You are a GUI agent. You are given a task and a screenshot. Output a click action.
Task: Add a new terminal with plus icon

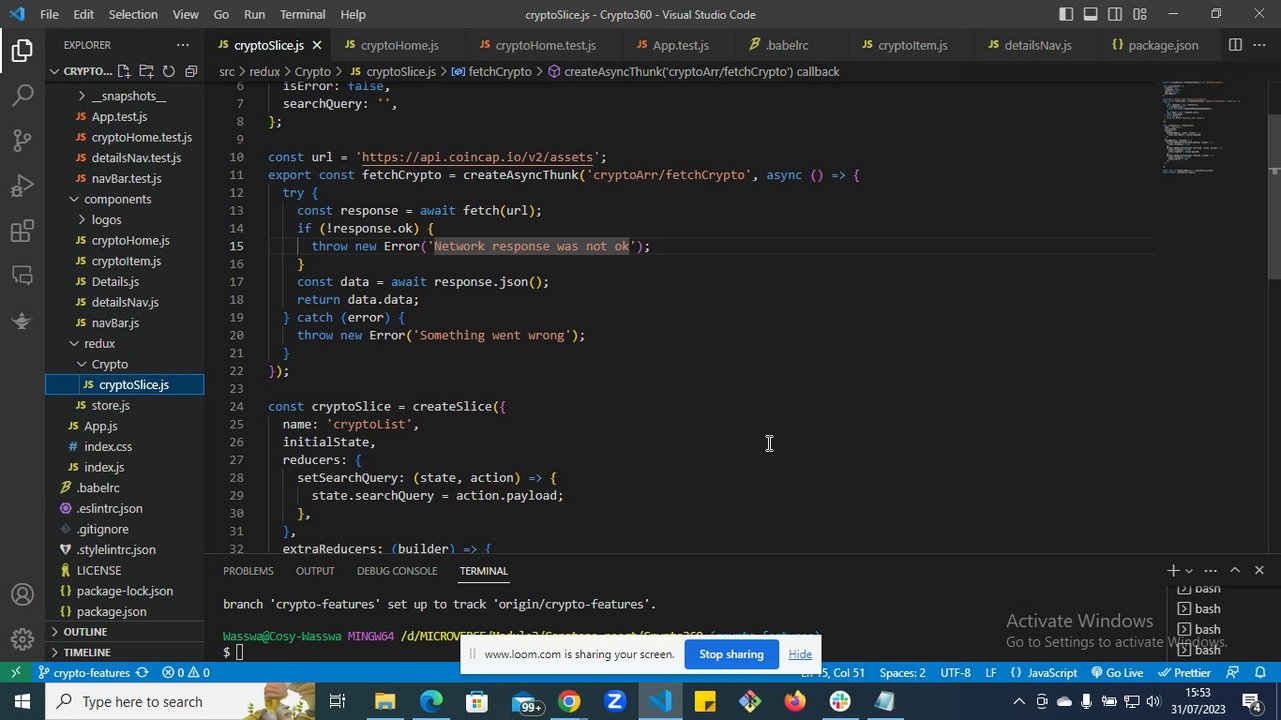pyautogui.click(x=1173, y=570)
